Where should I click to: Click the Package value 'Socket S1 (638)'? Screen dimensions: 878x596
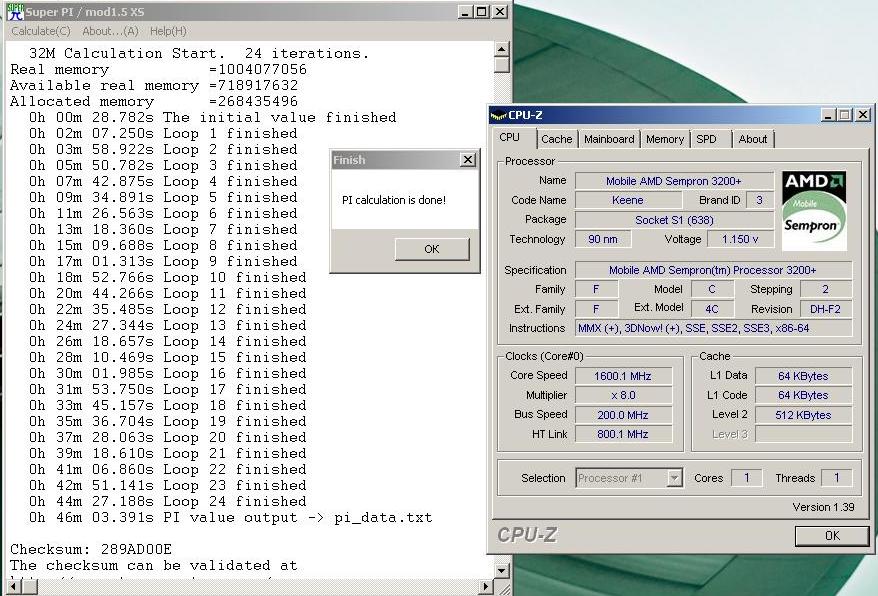point(674,220)
